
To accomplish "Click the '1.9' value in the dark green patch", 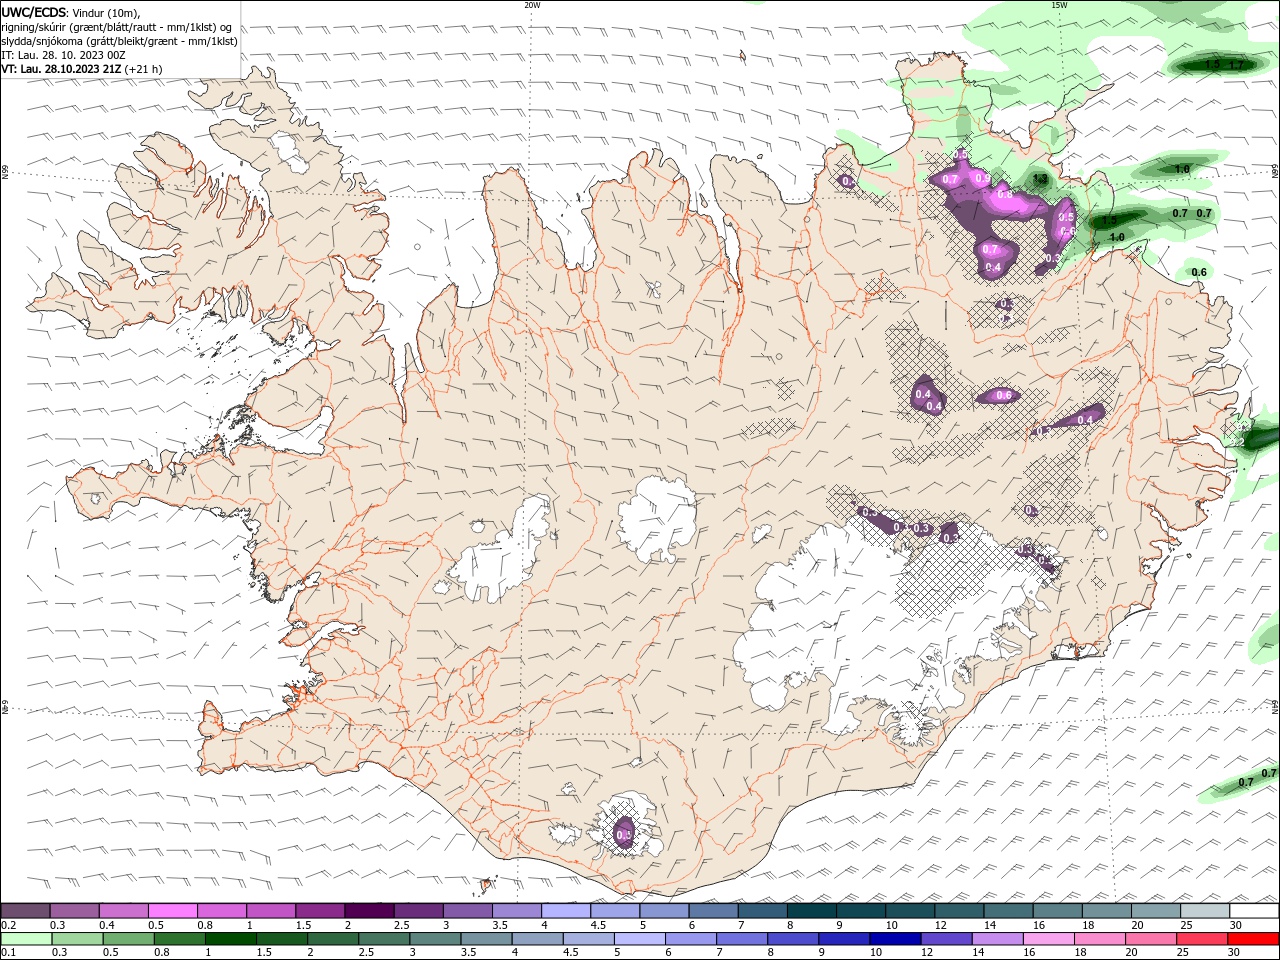I will [1109, 221].
